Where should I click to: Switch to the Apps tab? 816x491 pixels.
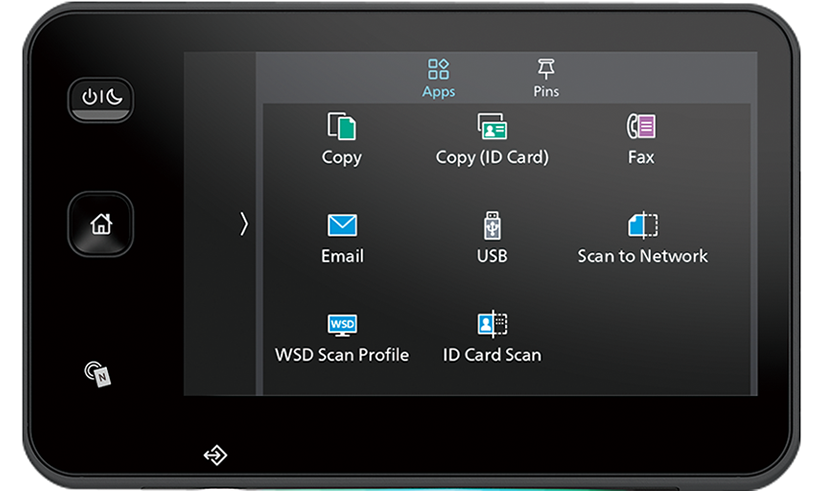coord(438,78)
